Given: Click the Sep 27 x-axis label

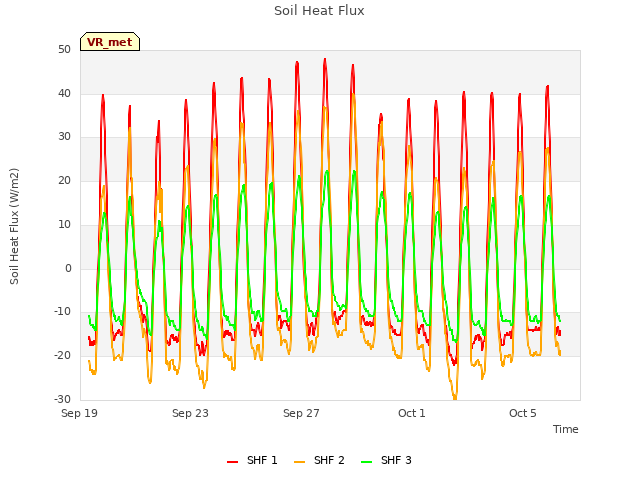Looking at the screenshot, I should coord(301,413).
